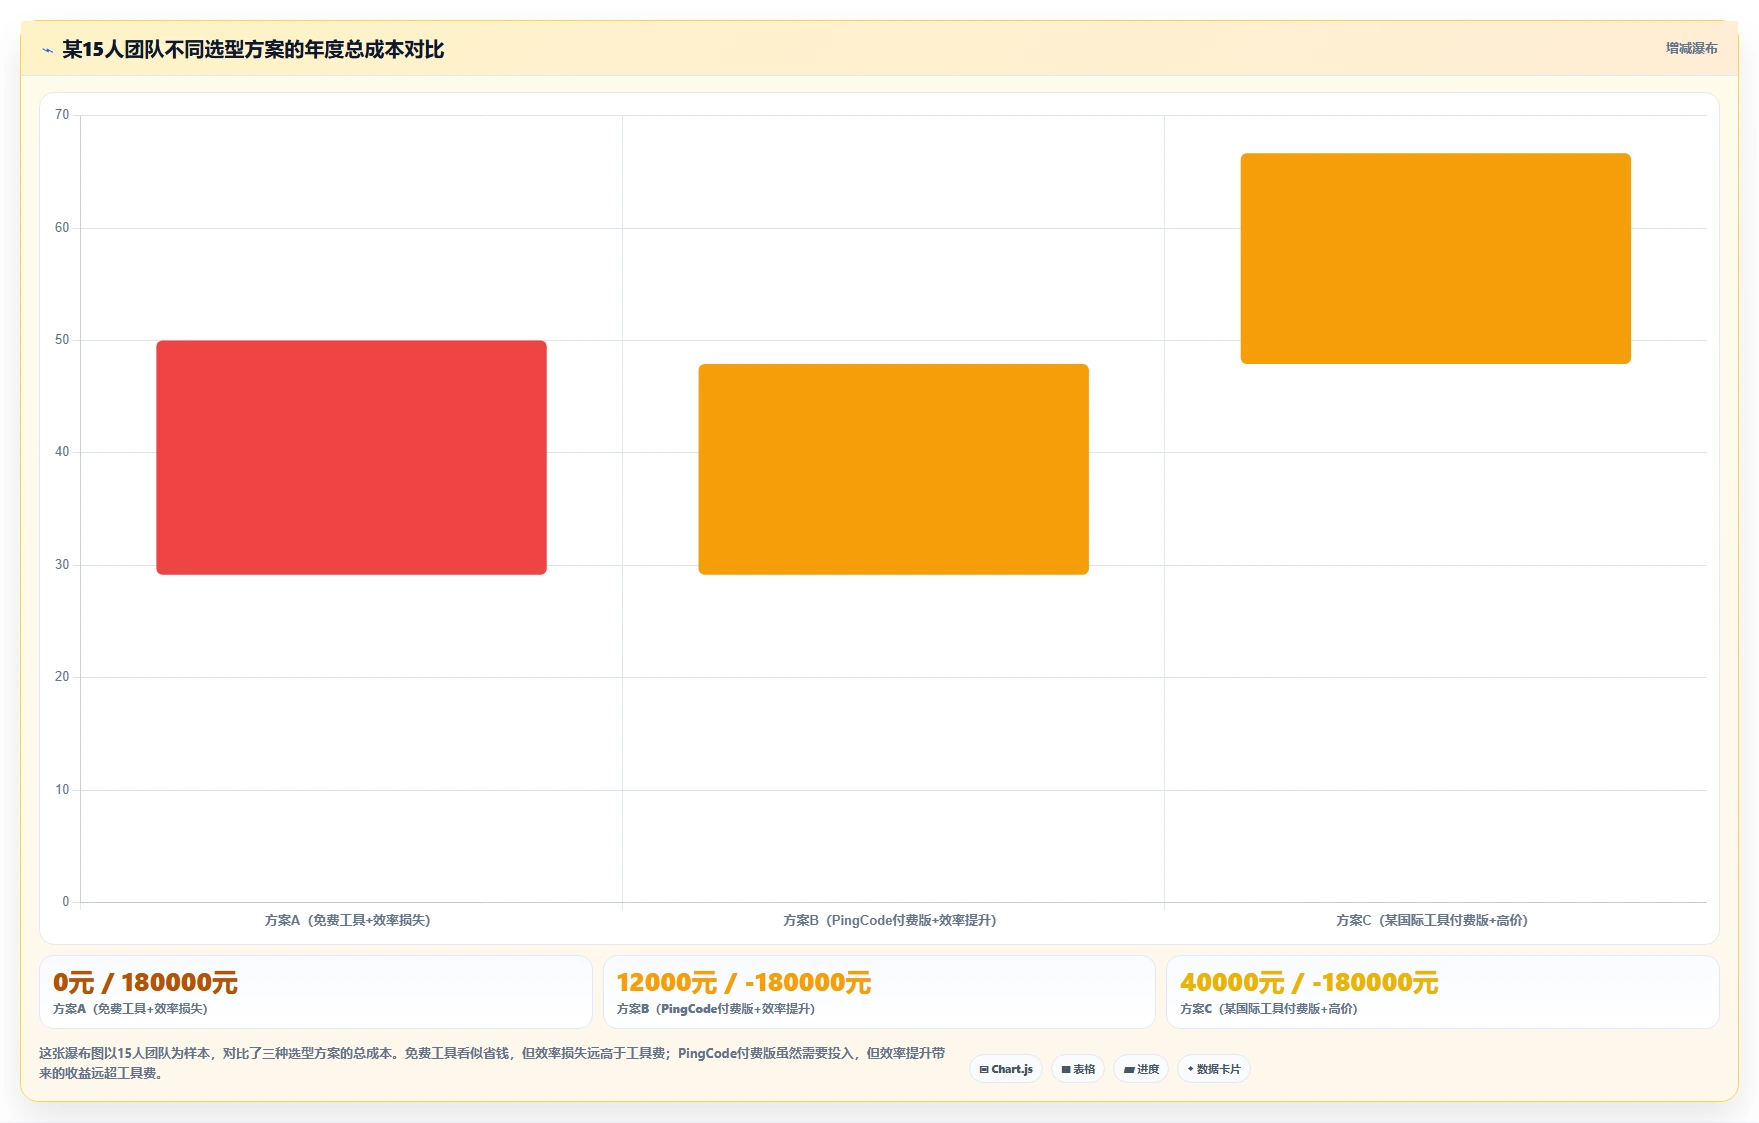Click the 方案C card caption under 40000元 / -180000元
This screenshot has width=1759, height=1123.
tap(1269, 1009)
